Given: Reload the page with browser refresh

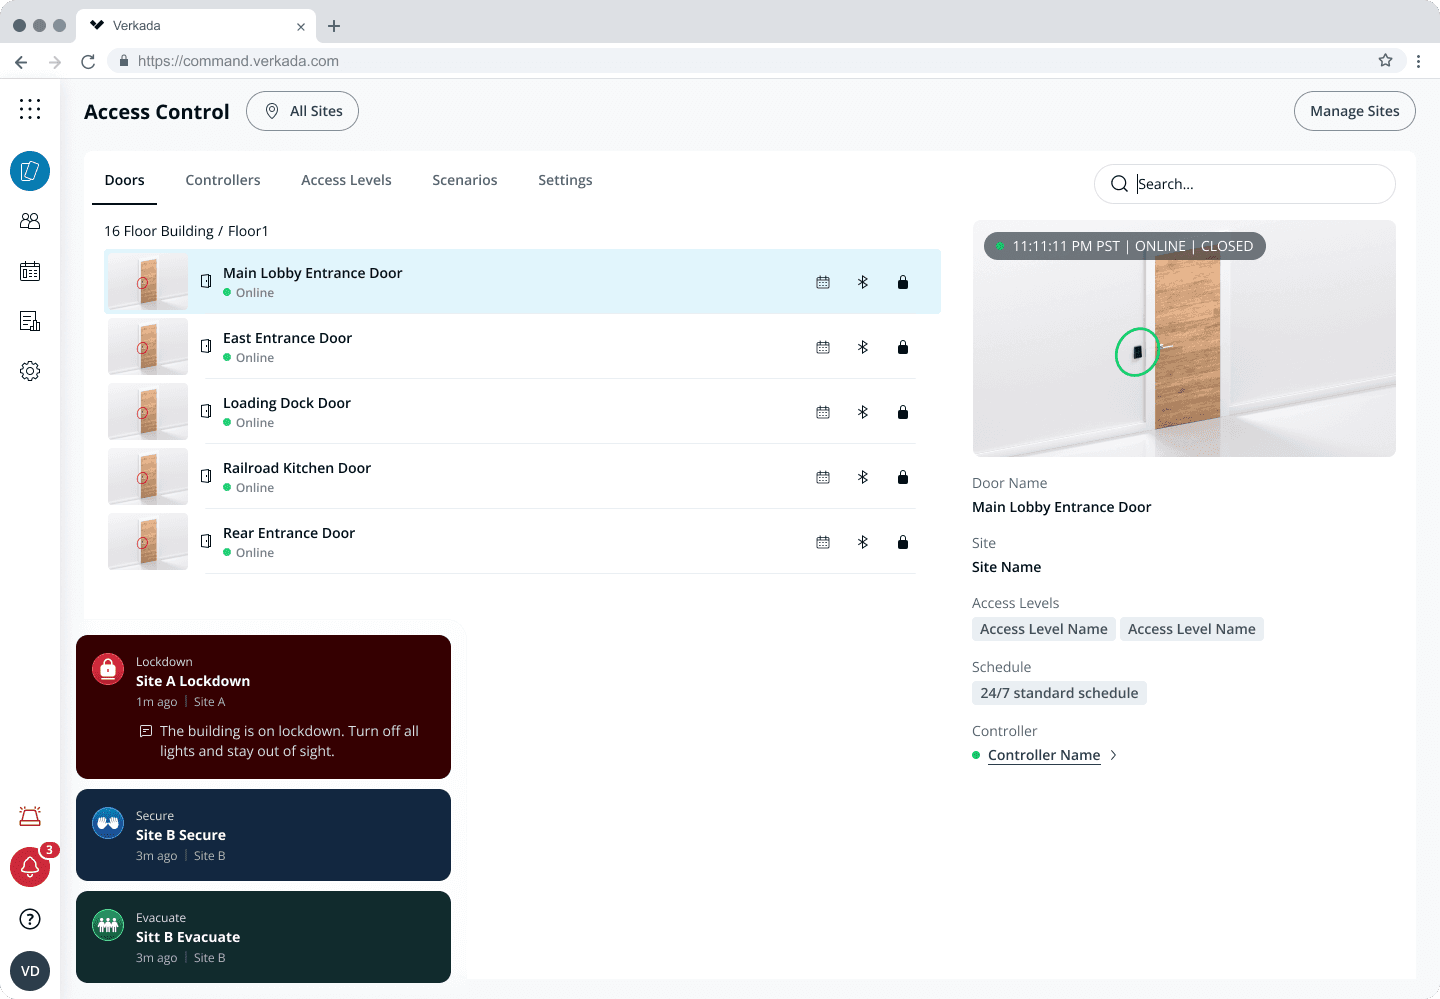Looking at the screenshot, I should pyautogui.click(x=88, y=61).
